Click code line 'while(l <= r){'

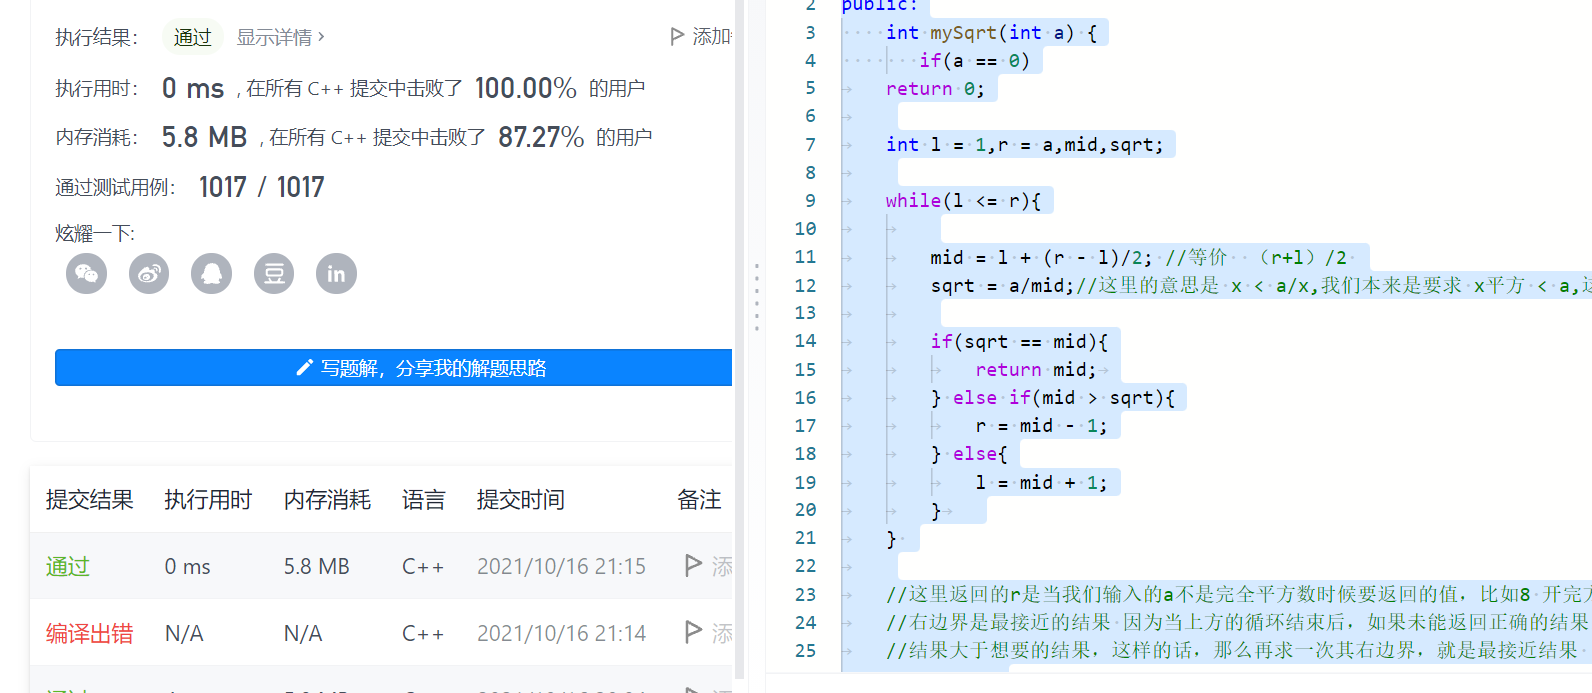click(963, 201)
